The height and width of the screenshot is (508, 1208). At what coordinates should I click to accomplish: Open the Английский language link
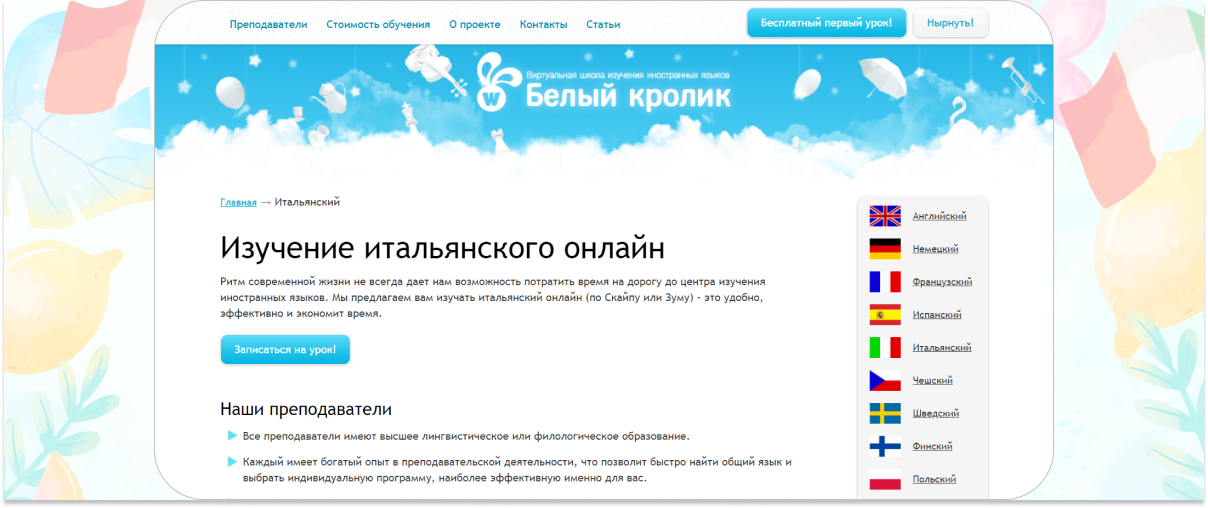[x=939, y=216]
